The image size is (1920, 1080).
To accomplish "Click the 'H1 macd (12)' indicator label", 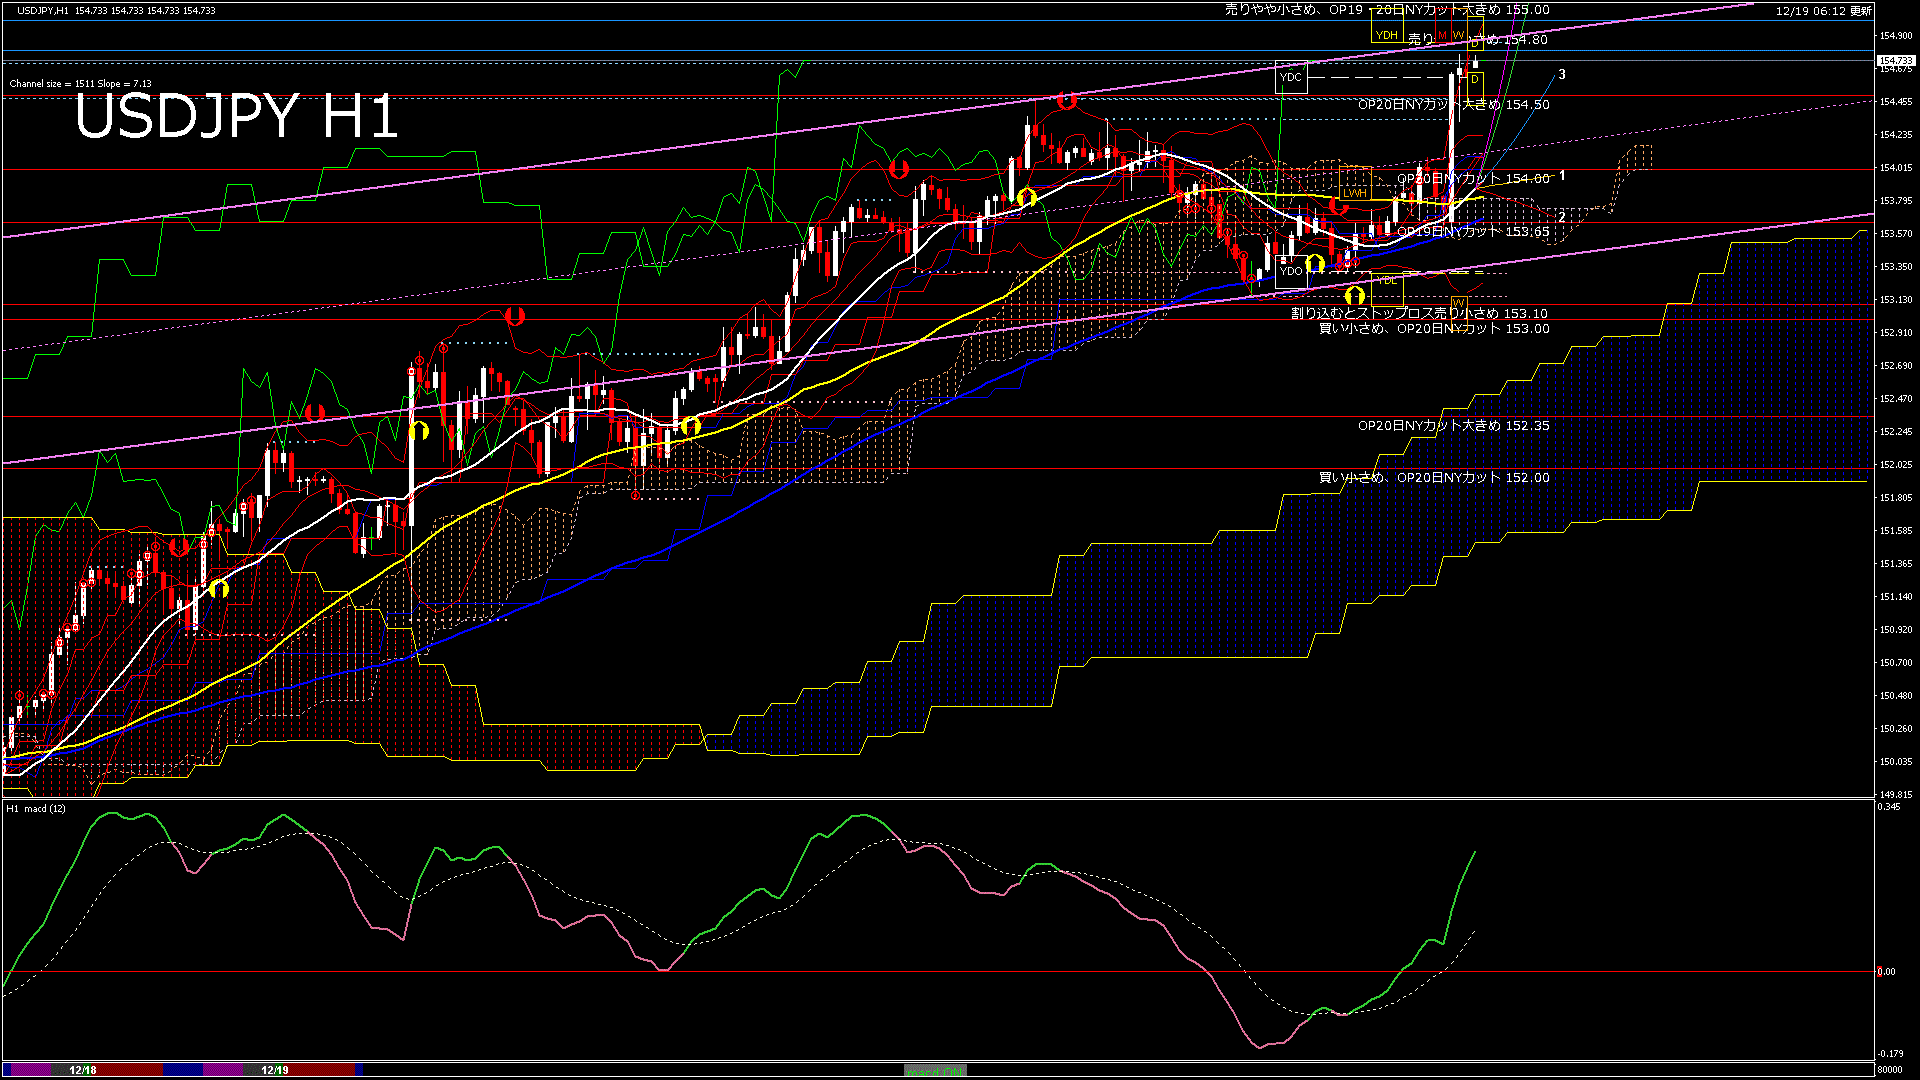I will tap(36, 808).
